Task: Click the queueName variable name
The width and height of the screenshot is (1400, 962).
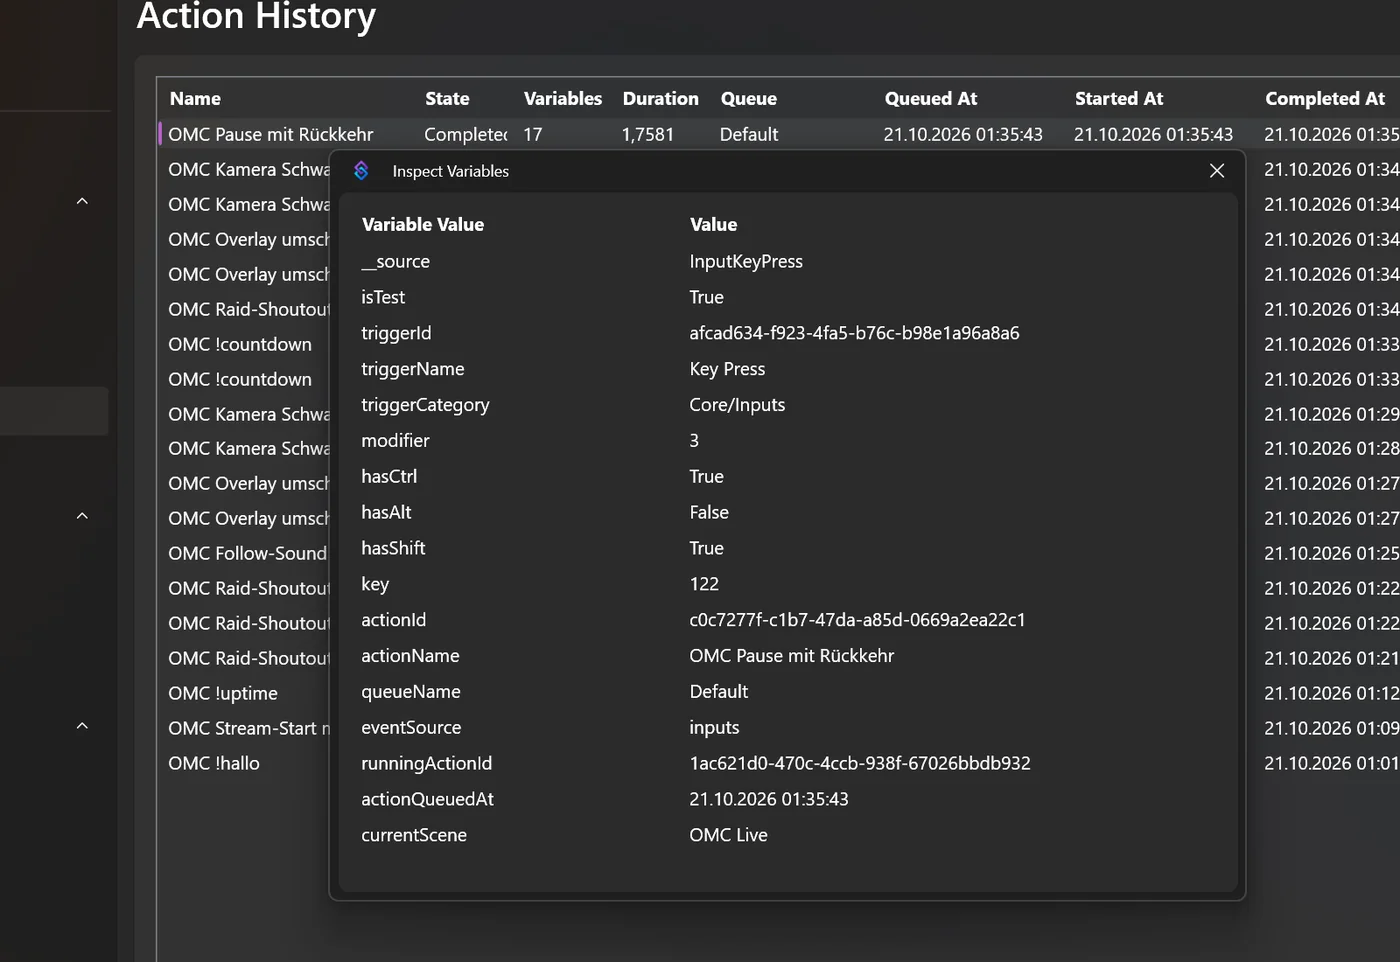Action: tap(411, 692)
